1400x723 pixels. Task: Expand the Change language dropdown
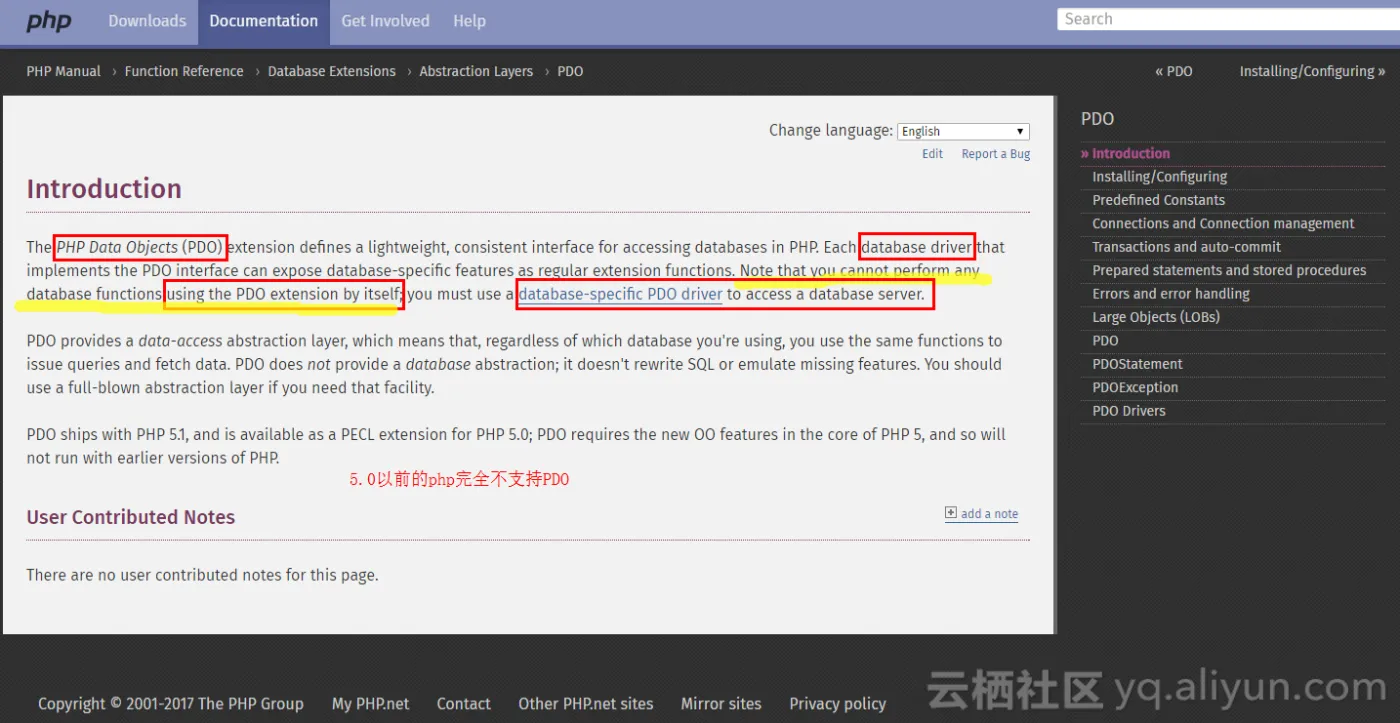[963, 131]
